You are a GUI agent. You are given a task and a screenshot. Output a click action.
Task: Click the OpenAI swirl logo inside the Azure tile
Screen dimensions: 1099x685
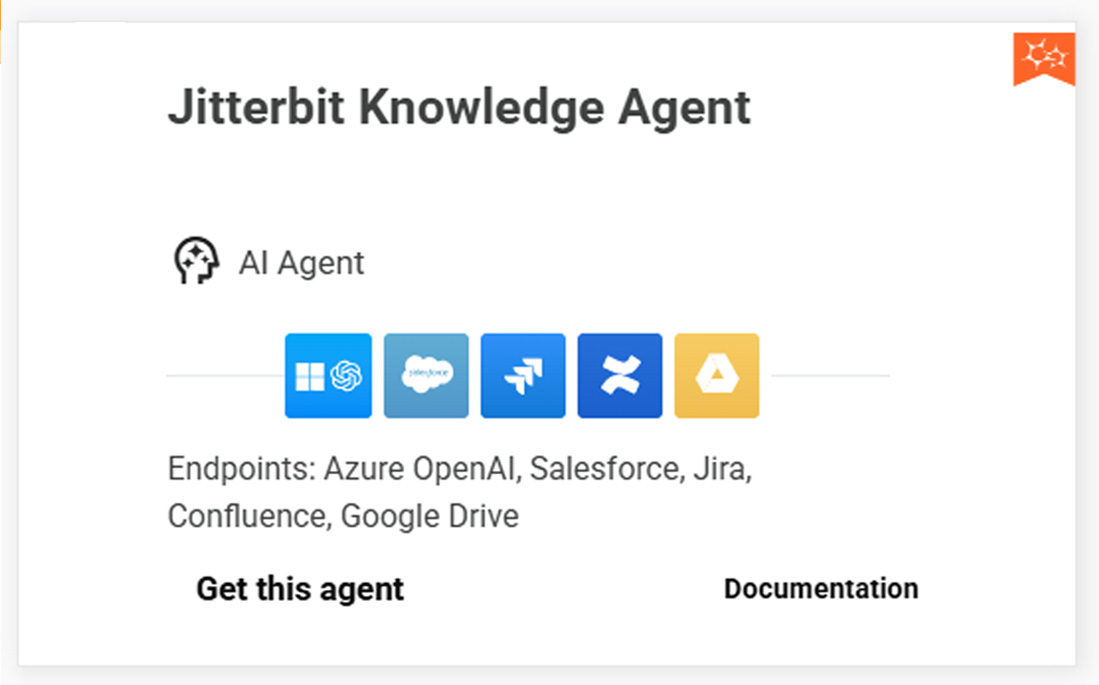(344, 375)
